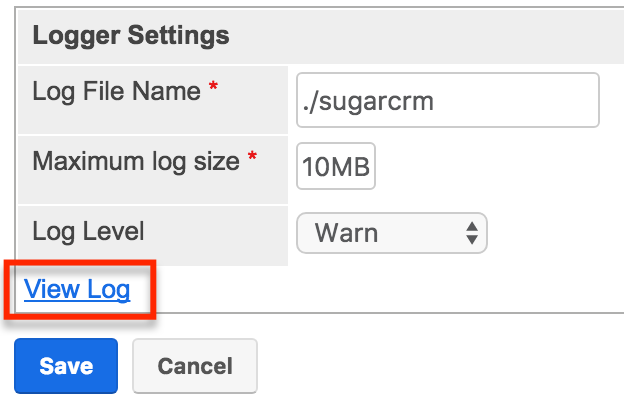624x406 pixels.
Task: Click the Log Level label
Action: pyautogui.click(x=89, y=232)
